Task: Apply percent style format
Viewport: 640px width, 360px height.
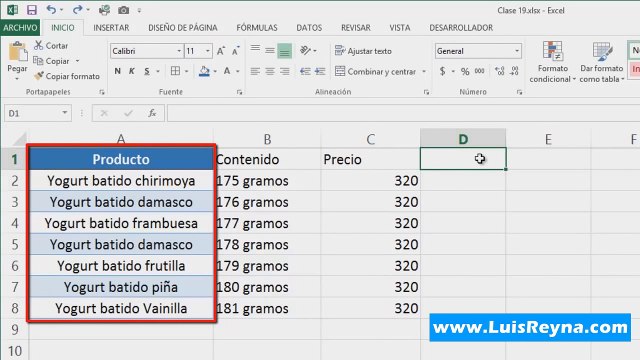Action: (465, 71)
